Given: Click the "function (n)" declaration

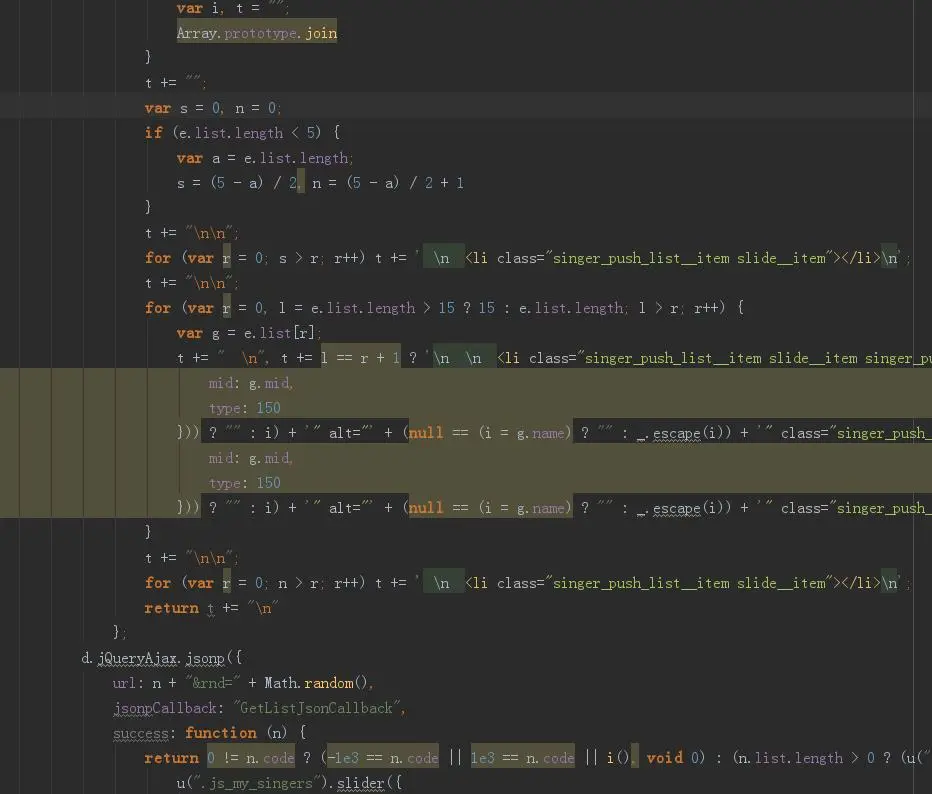Looking at the screenshot, I should 236,733.
